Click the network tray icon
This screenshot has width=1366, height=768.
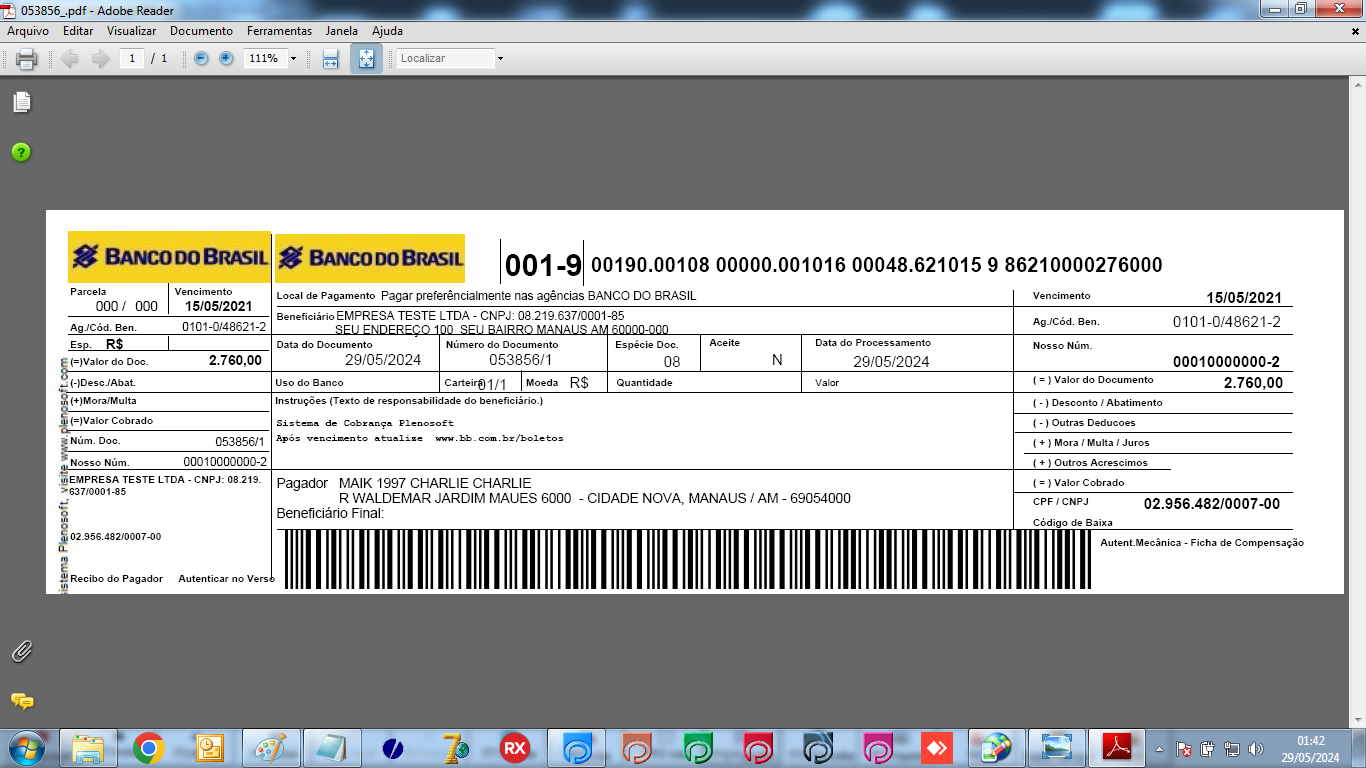tap(1232, 749)
